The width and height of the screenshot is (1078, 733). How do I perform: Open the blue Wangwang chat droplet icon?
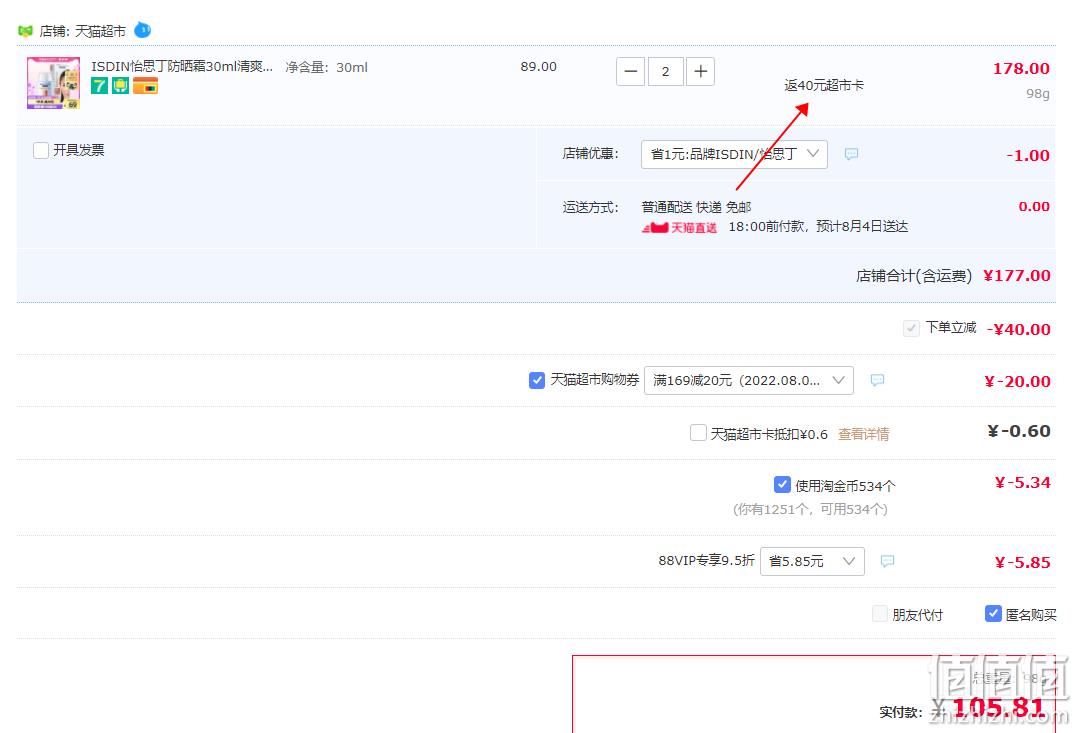pyautogui.click(x=142, y=30)
